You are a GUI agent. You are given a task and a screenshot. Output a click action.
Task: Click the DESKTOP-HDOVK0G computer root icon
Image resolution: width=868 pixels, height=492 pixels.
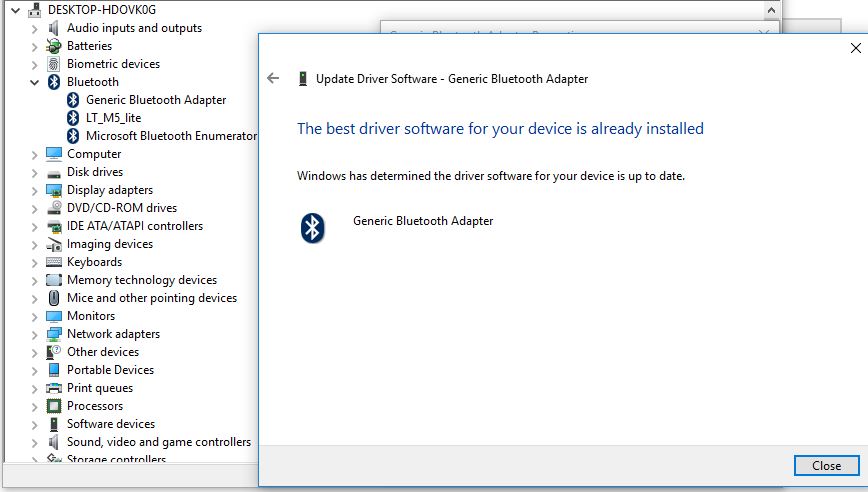tap(34, 10)
